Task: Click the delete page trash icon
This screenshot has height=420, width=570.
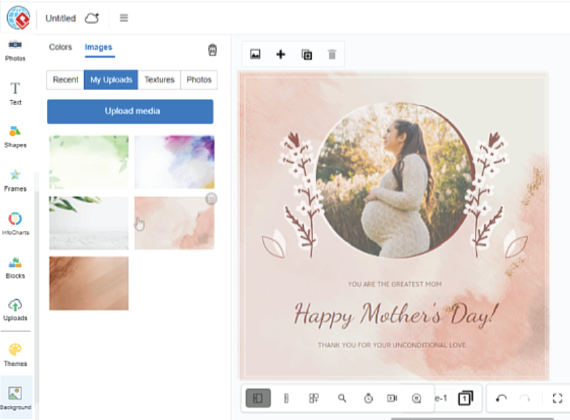Action: point(332,55)
